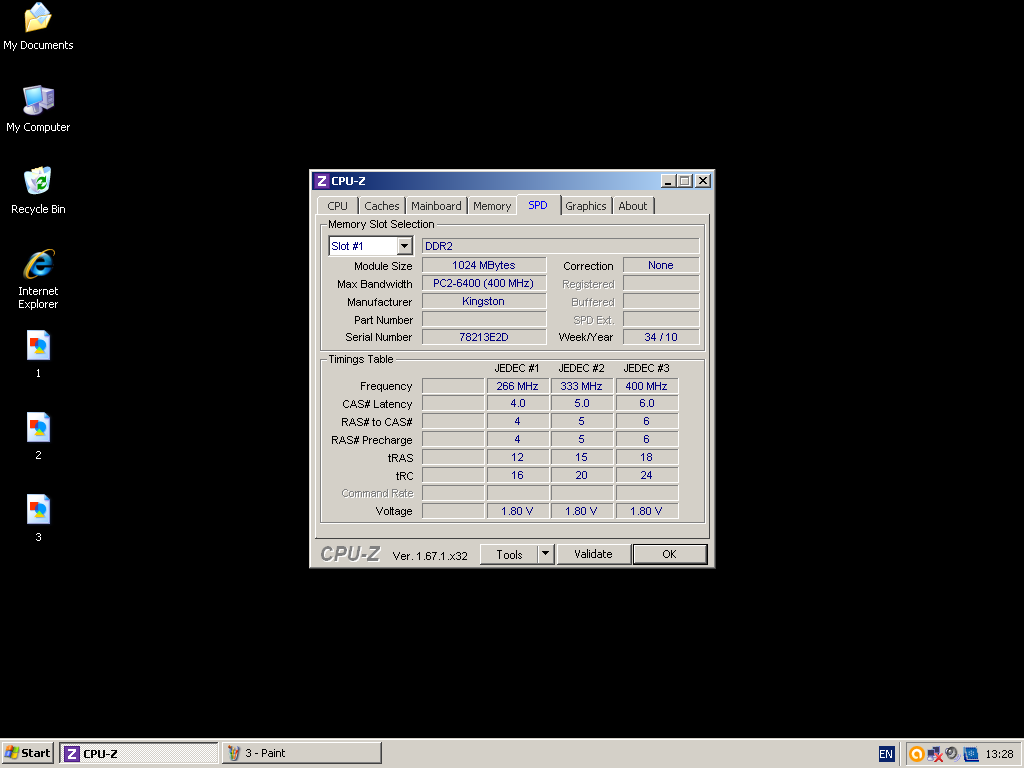This screenshot has width=1024, height=768.
Task: Expand the Slot #1 dropdown arrow
Action: click(x=405, y=246)
